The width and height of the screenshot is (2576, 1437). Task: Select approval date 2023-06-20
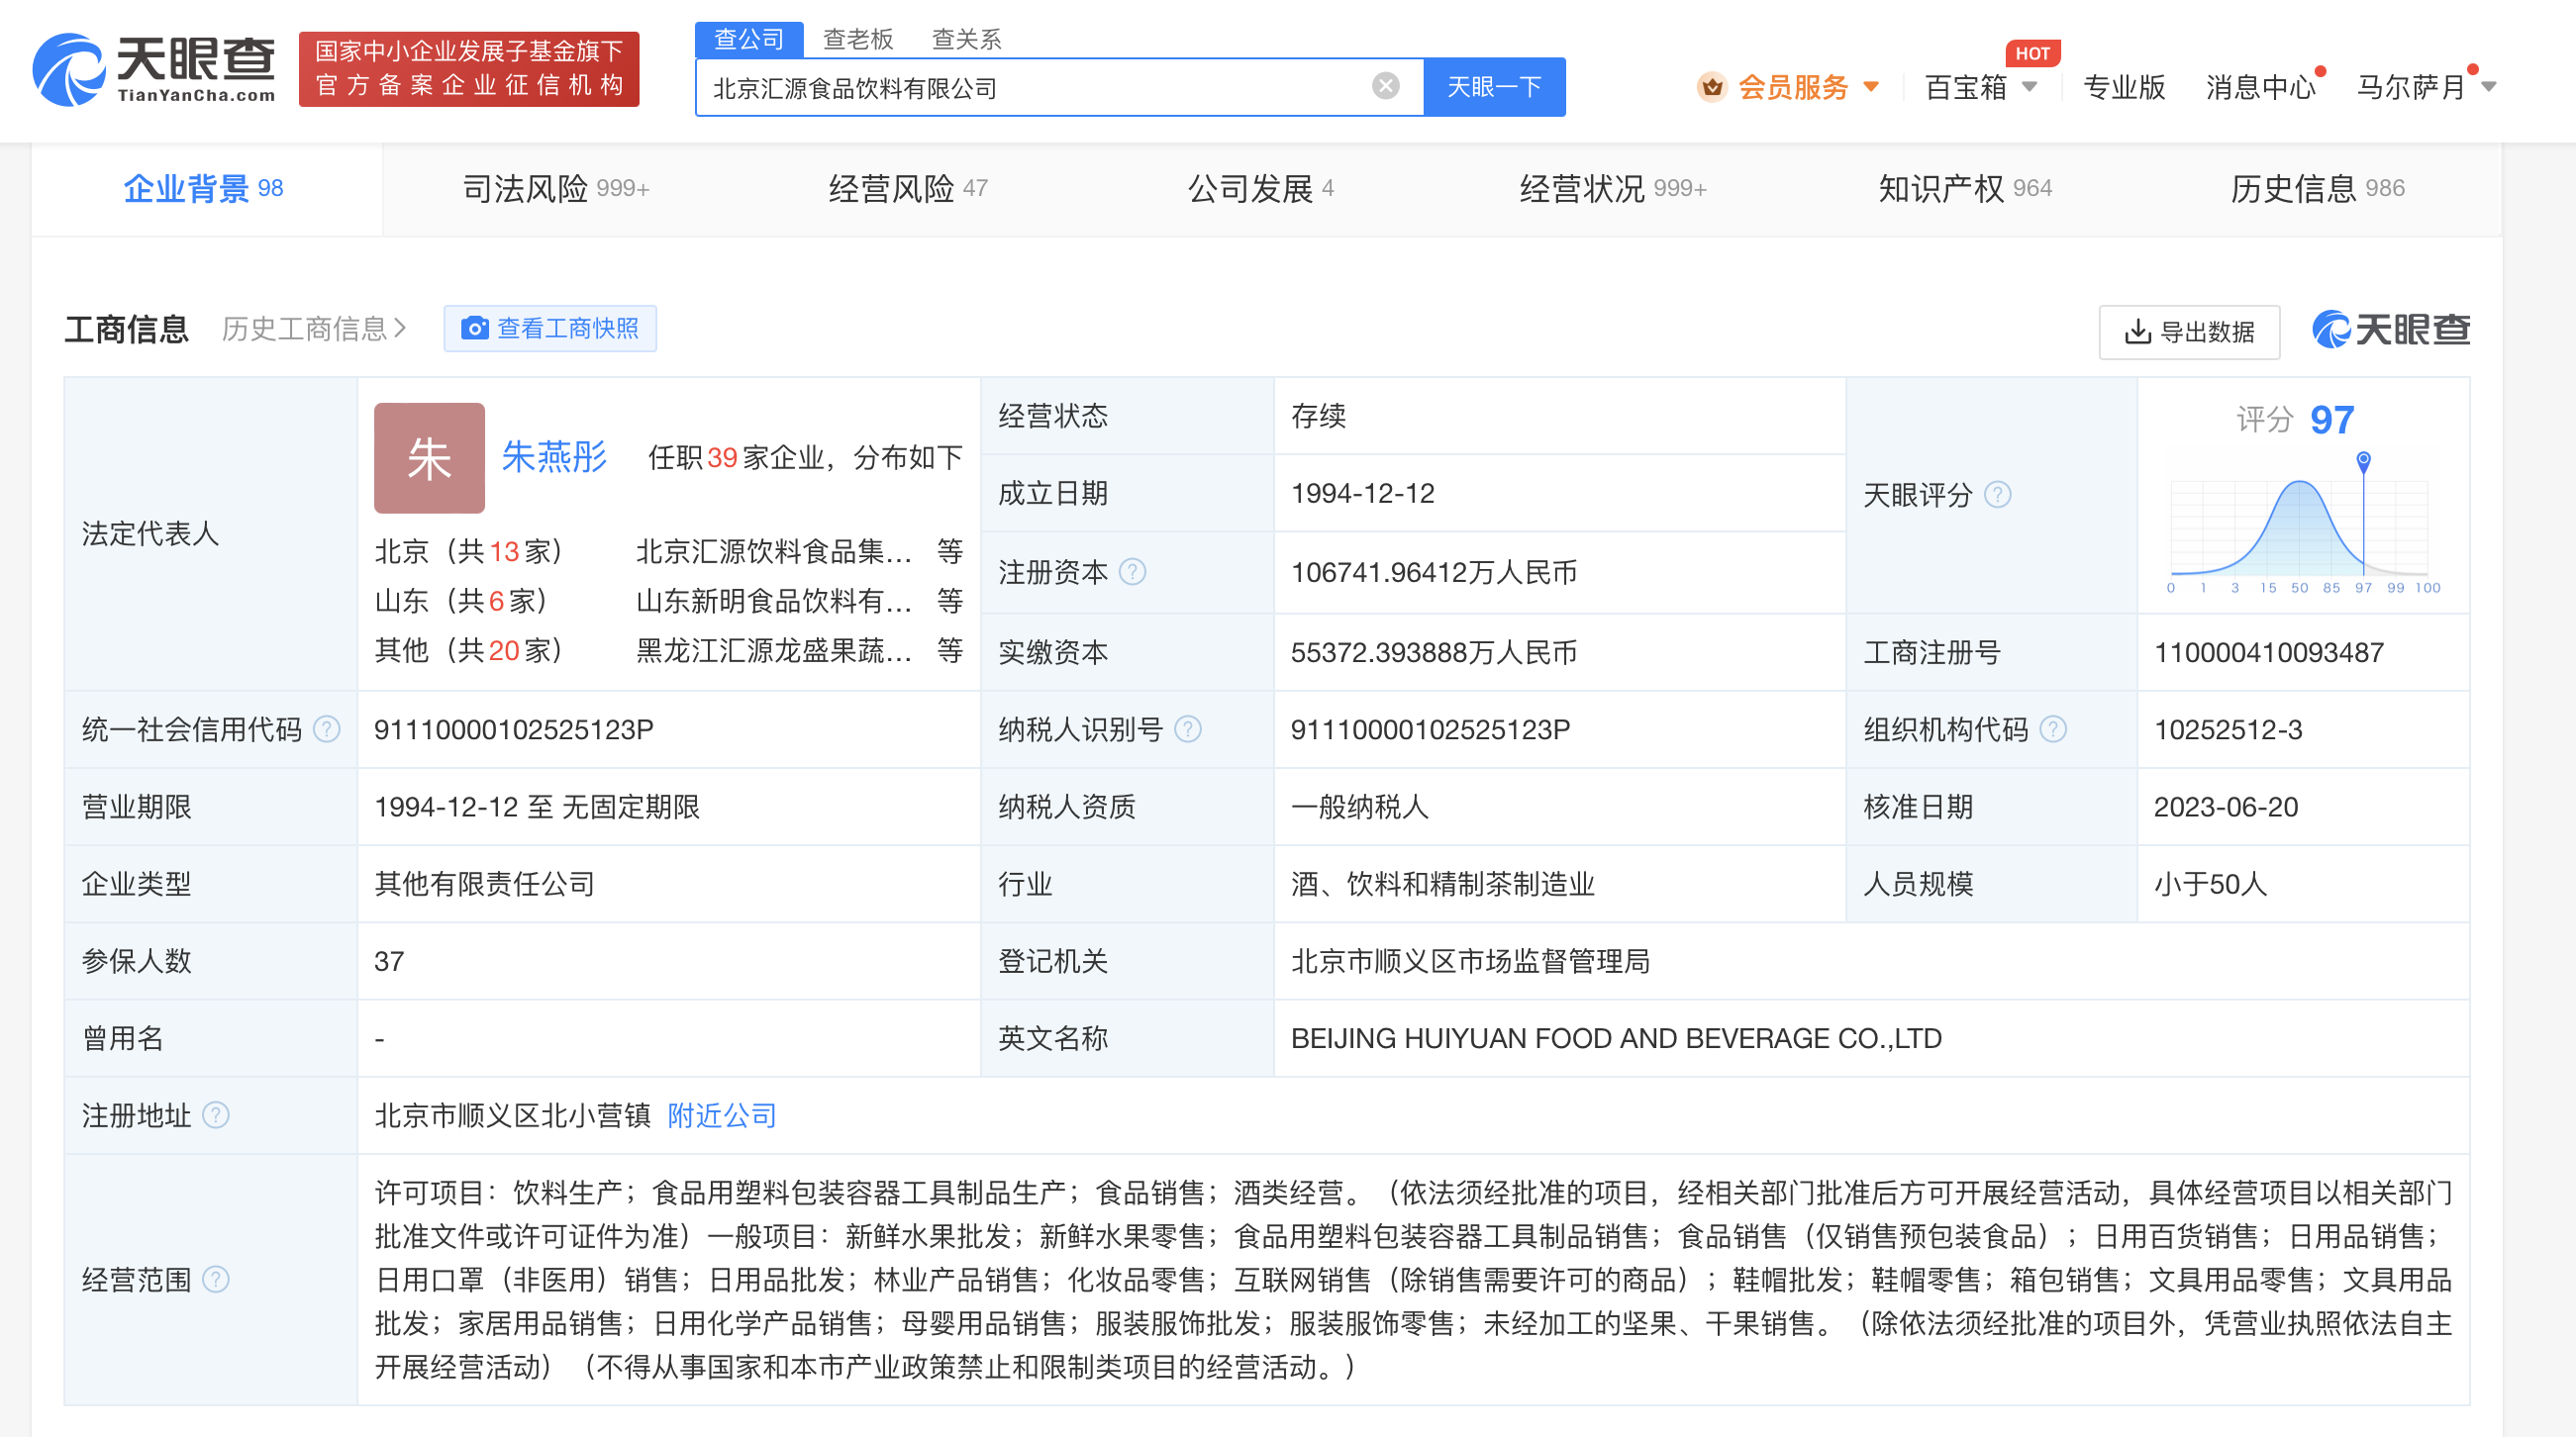click(2226, 806)
